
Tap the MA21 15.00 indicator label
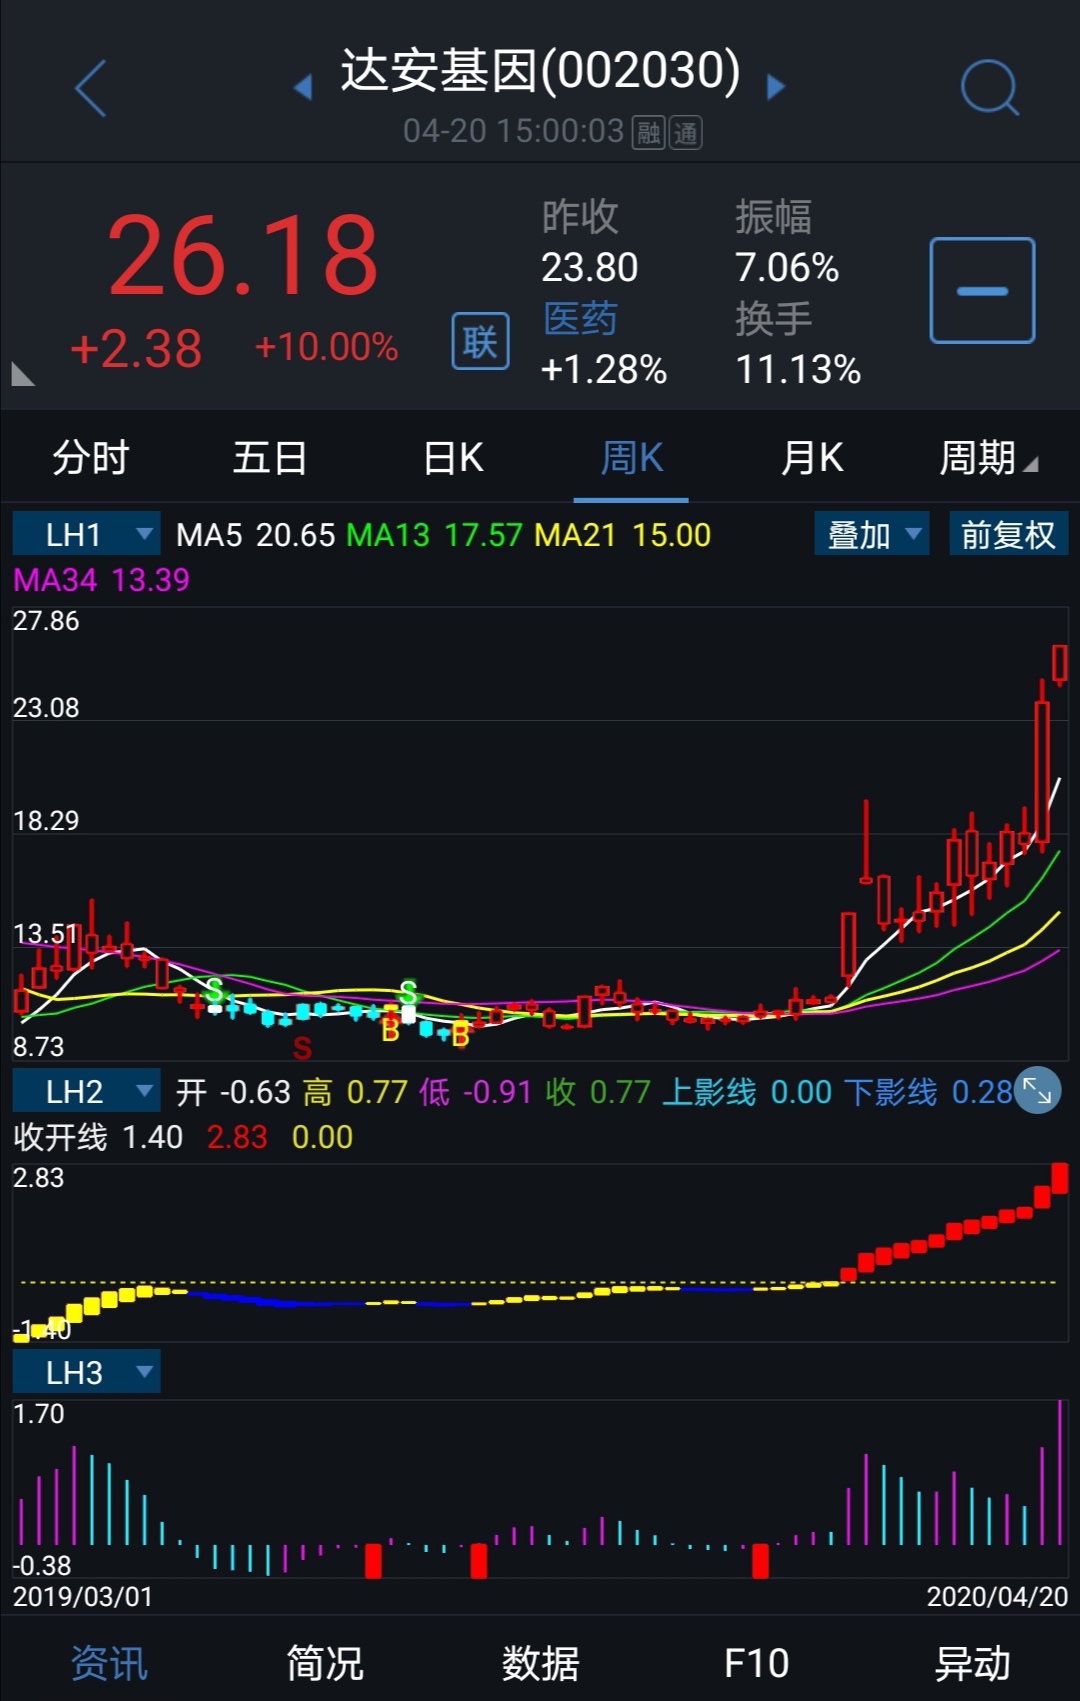(622, 535)
